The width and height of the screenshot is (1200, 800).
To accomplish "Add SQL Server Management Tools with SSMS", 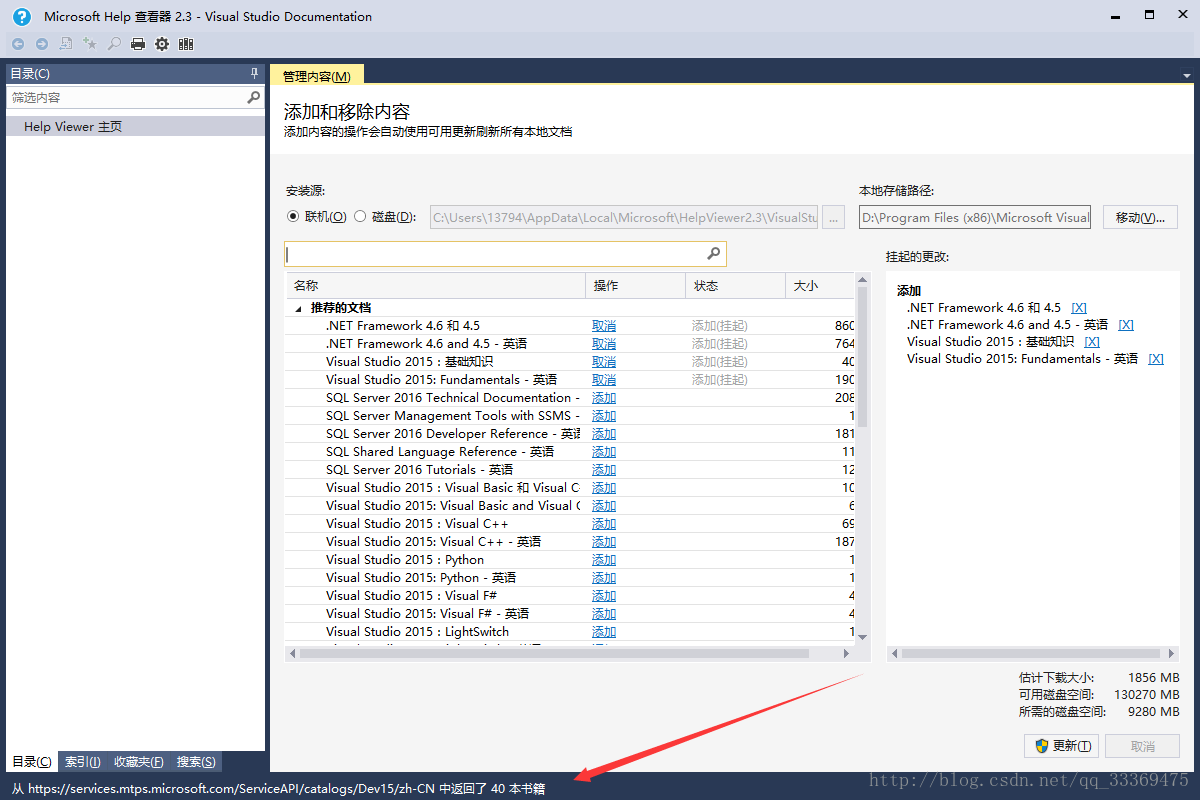I will point(604,416).
